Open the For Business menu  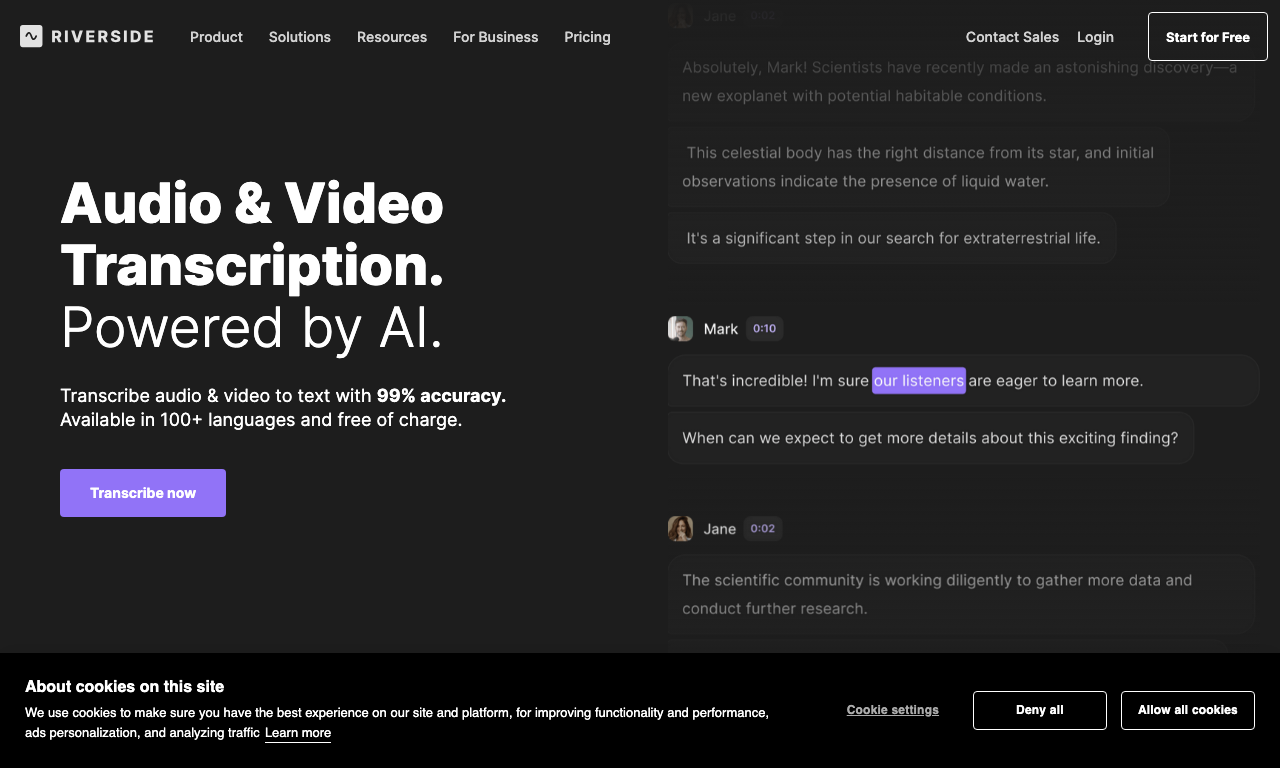point(495,37)
